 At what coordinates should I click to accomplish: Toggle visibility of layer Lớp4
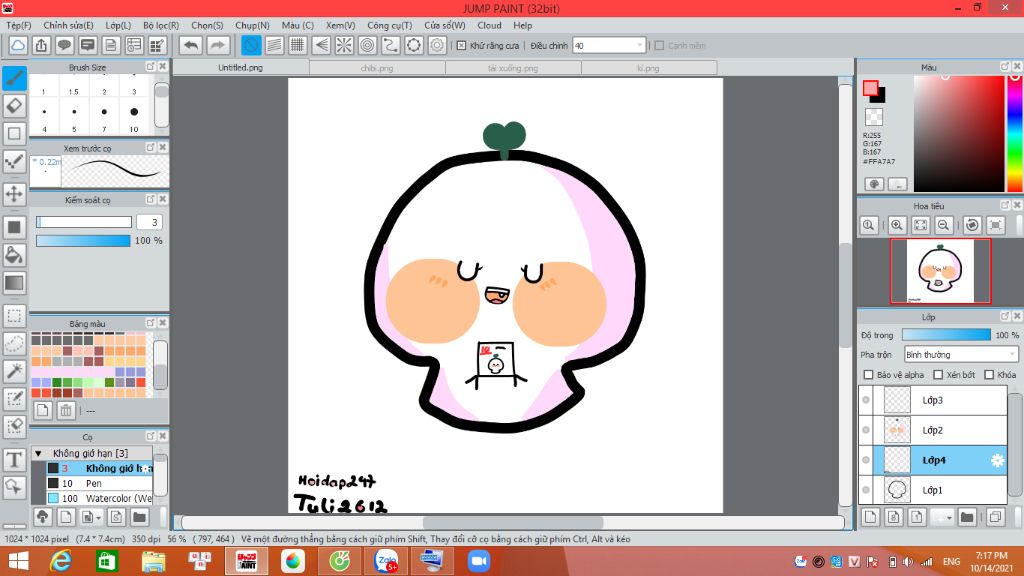pyautogui.click(x=866, y=460)
